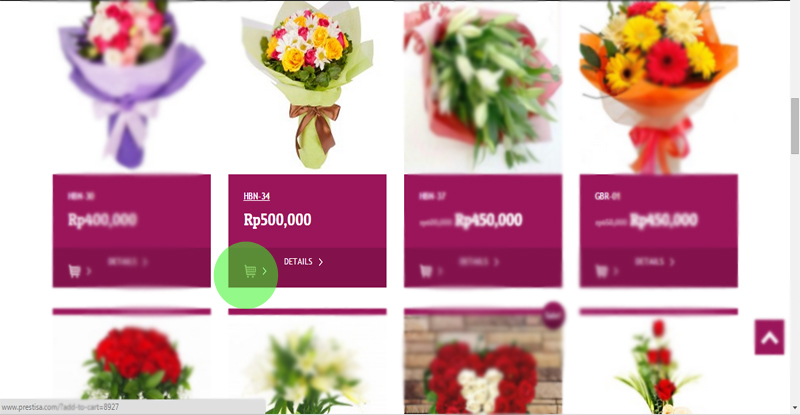
Task: Click the purple wrapped bouquet image
Action: (132, 86)
